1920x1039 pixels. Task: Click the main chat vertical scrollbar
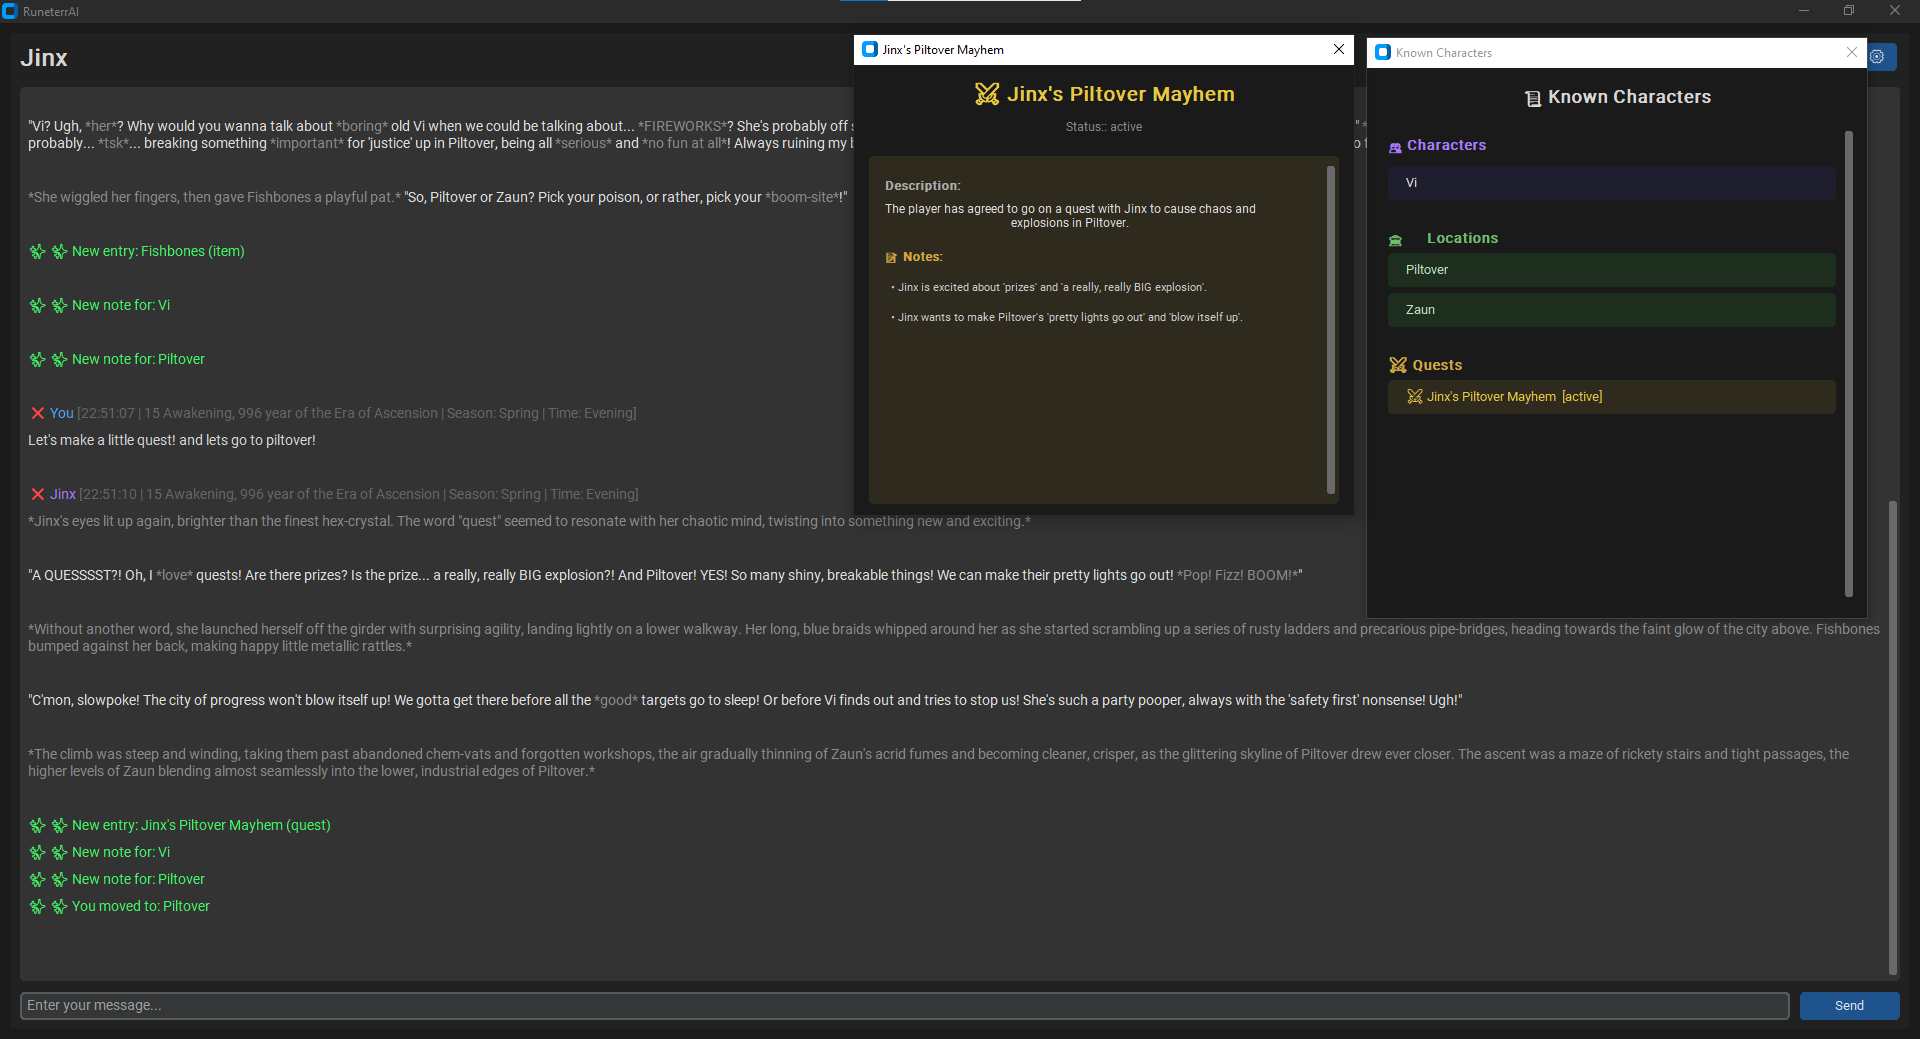click(x=1892, y=737)
